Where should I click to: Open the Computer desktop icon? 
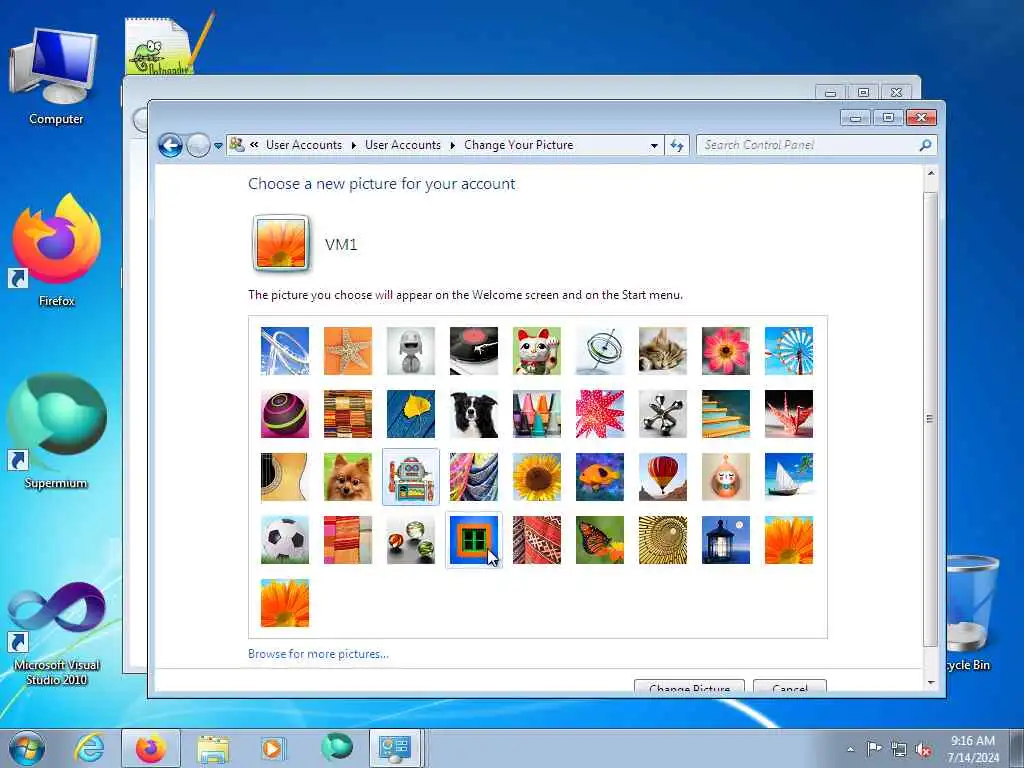click(56, 75)
